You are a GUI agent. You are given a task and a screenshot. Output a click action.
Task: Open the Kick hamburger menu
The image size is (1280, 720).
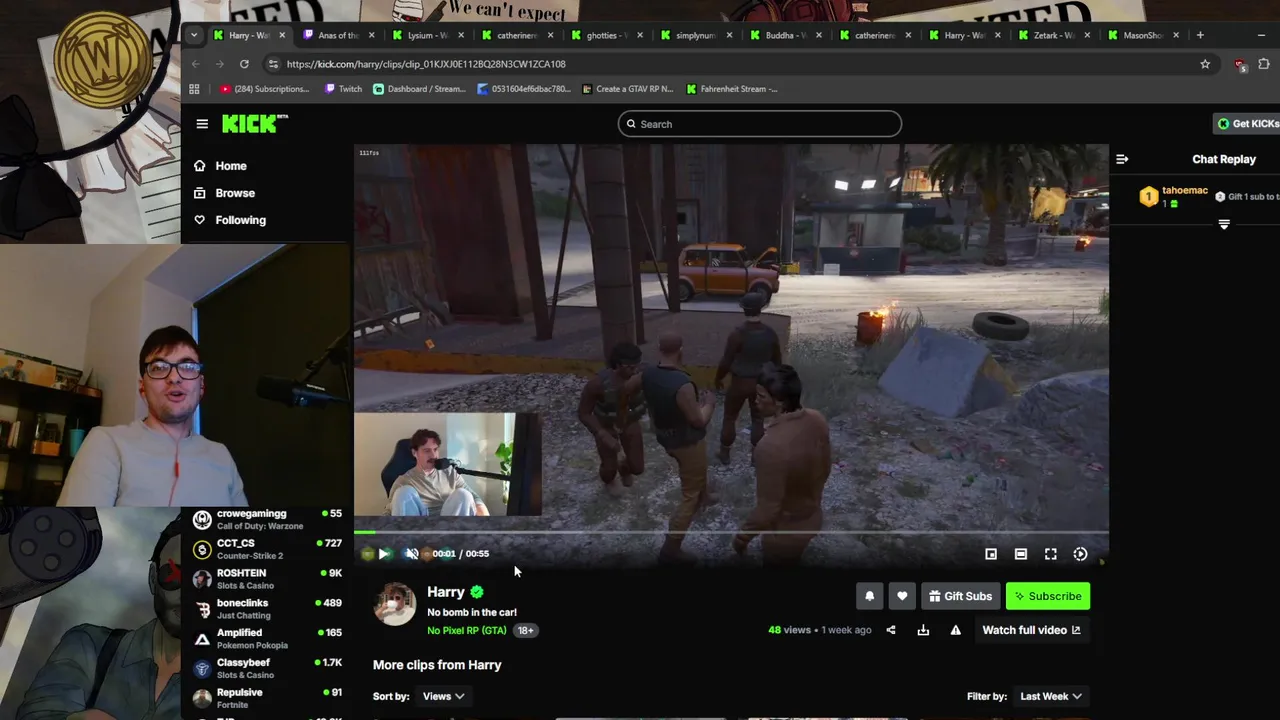click(x=202, y=124)
